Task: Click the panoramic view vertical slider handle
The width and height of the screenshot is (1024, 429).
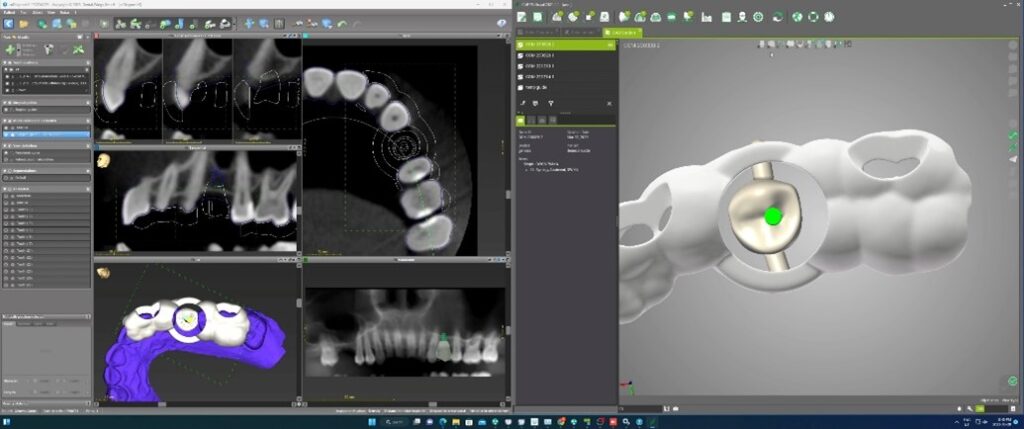Action: (508, 331)
